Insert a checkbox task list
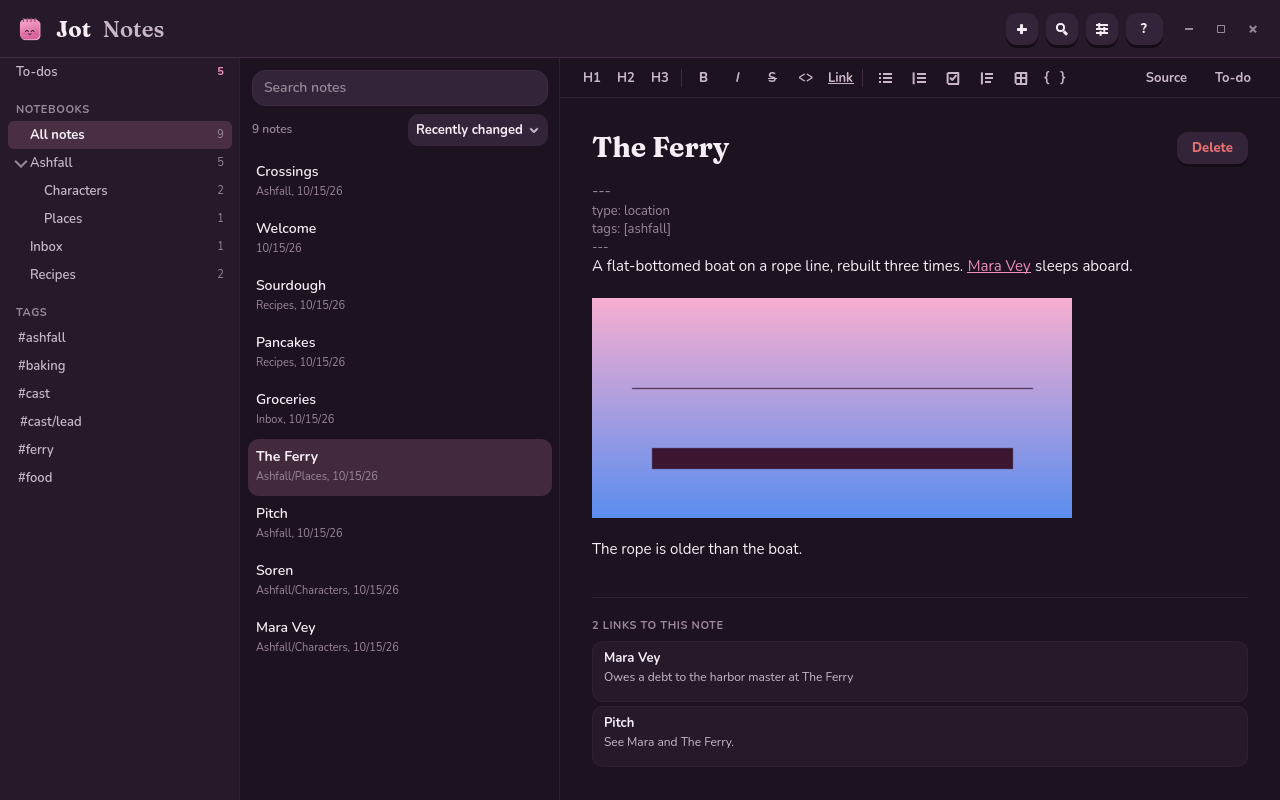Viewport: 1280px width, 800px height. (x=953, y=77)
